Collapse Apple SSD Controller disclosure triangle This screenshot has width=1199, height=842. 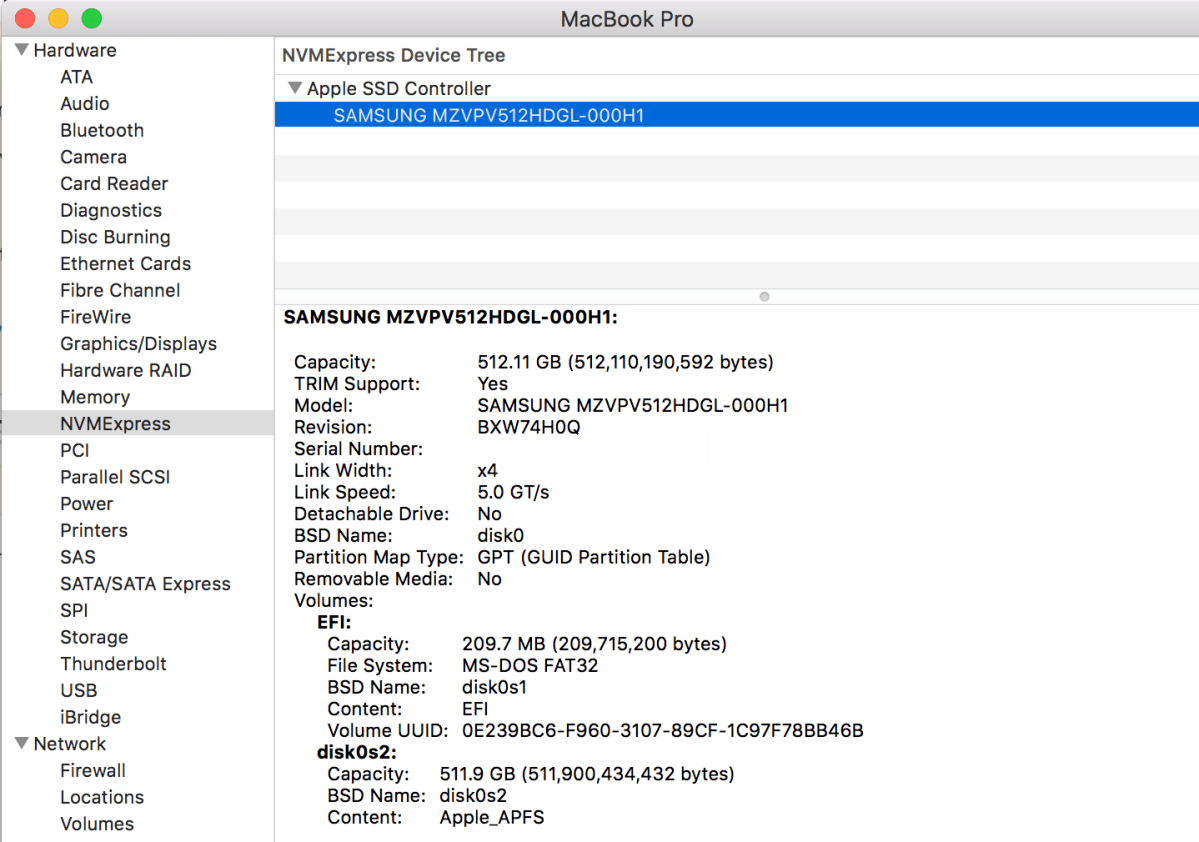point(294,88)
